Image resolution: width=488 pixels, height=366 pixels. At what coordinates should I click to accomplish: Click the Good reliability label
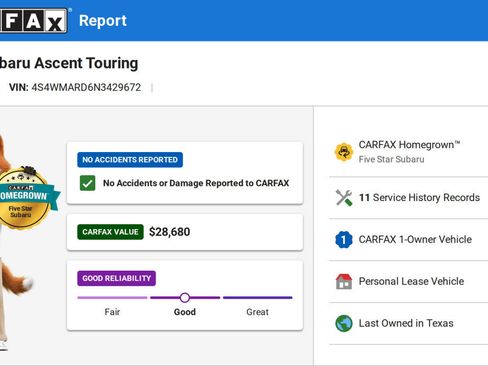[x=185, y=312]
